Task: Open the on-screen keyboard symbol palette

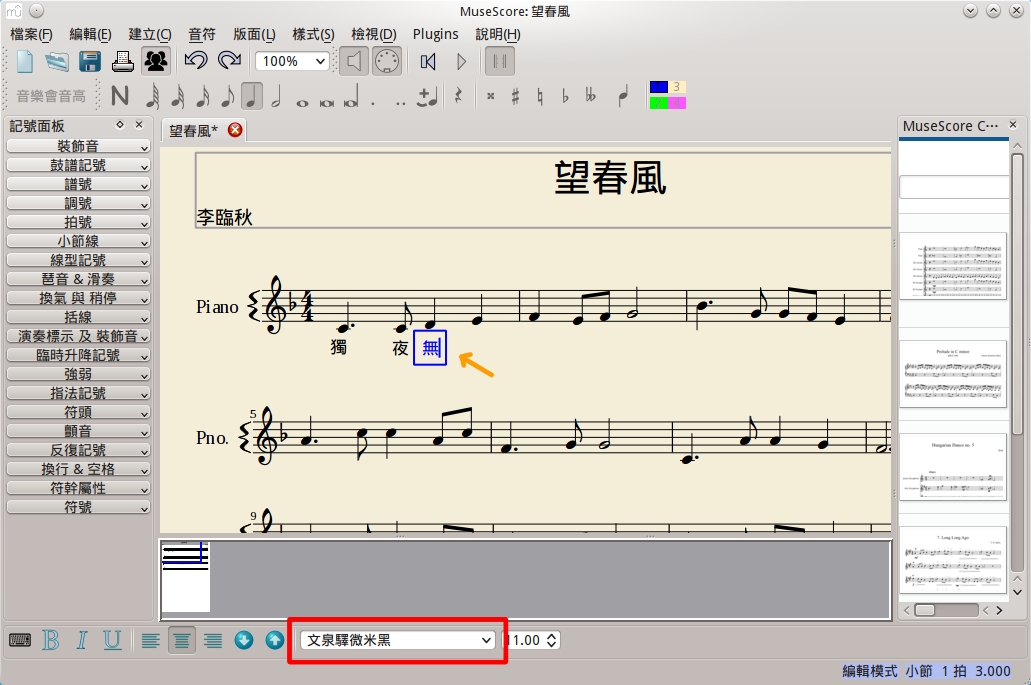Action: click(20, 640)
